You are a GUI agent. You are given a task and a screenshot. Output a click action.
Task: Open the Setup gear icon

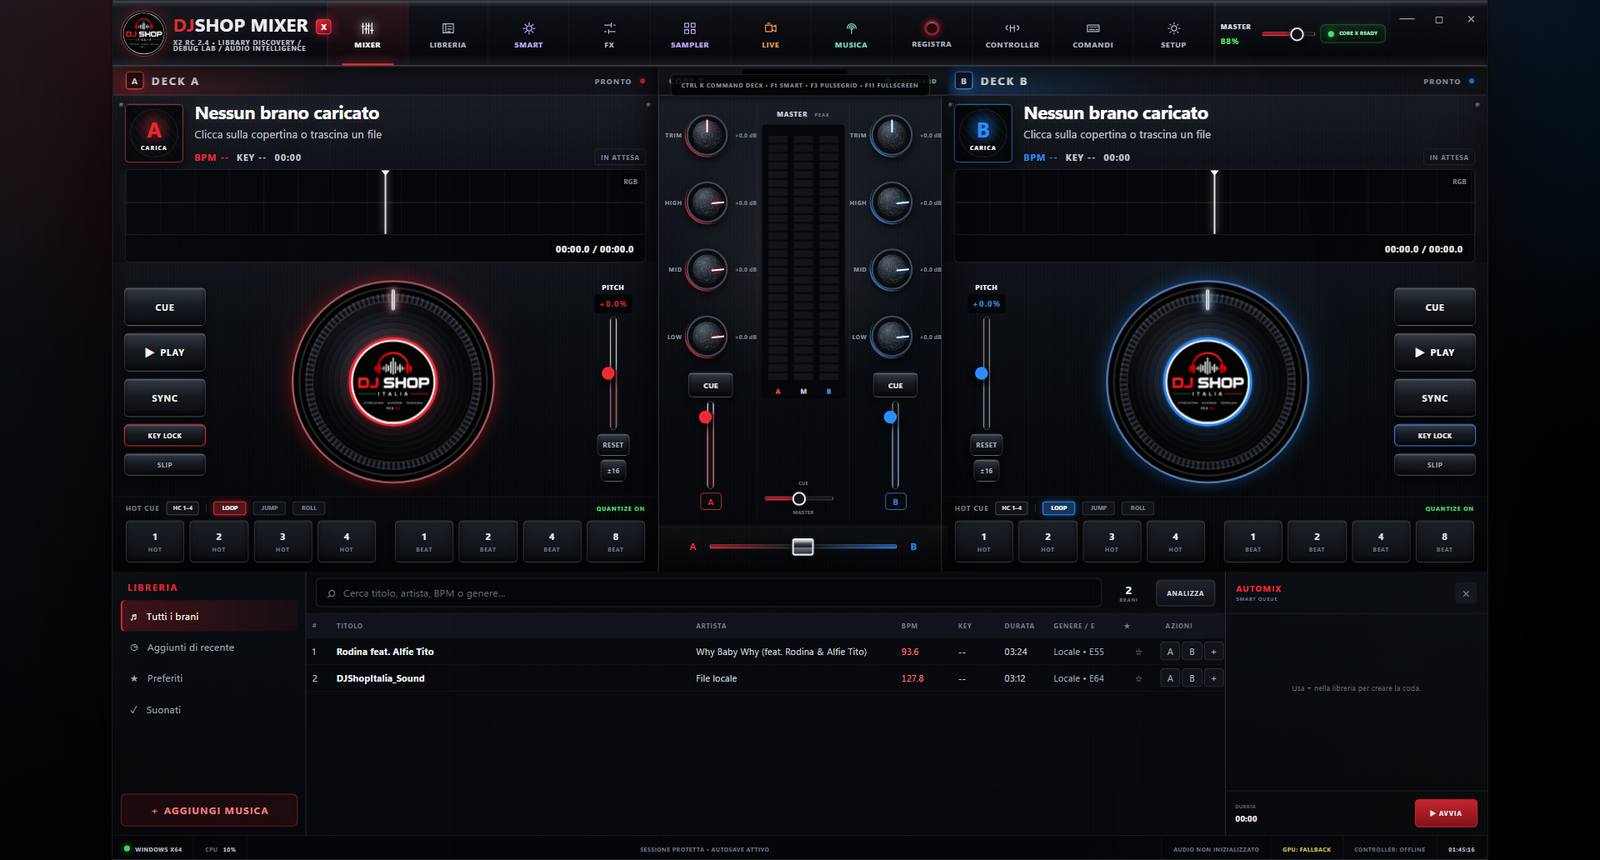point(1173,28)
